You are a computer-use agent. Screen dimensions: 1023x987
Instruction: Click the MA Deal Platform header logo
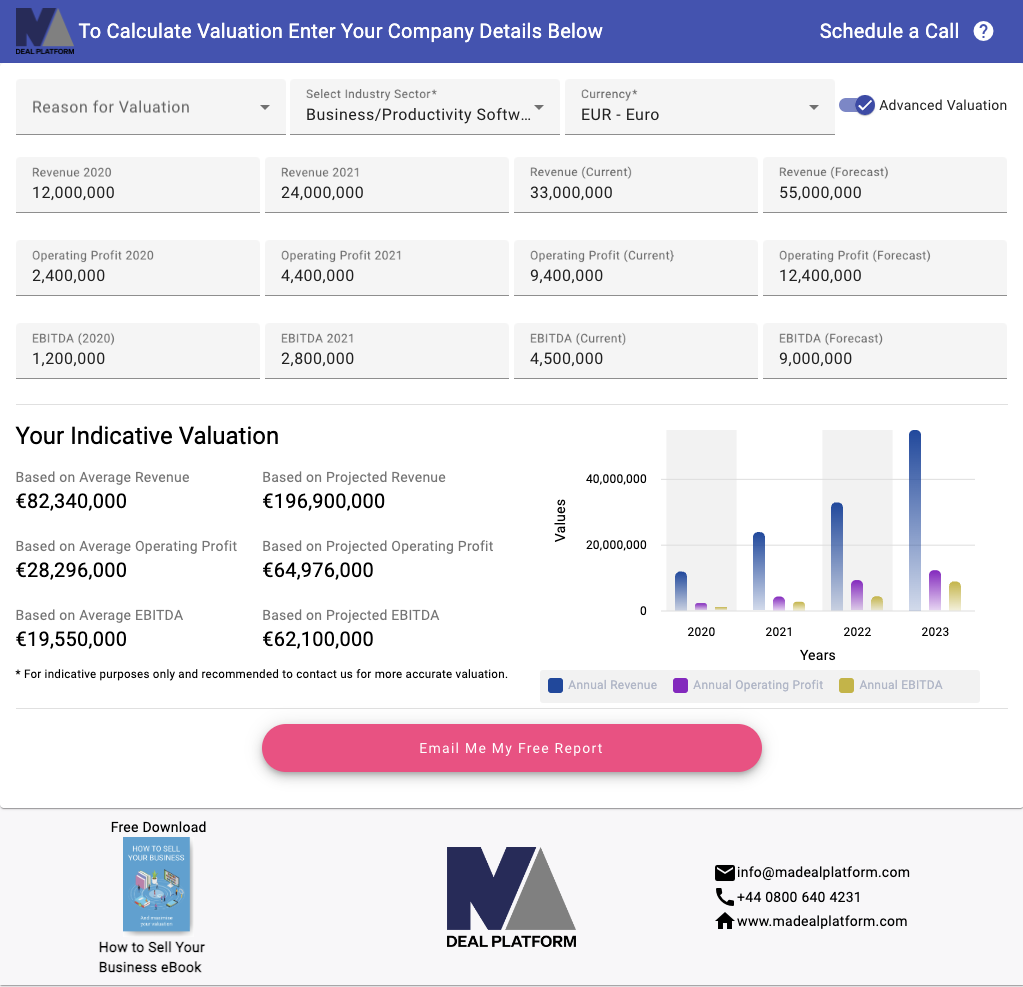pyautogui.click(x=44, y=31)
